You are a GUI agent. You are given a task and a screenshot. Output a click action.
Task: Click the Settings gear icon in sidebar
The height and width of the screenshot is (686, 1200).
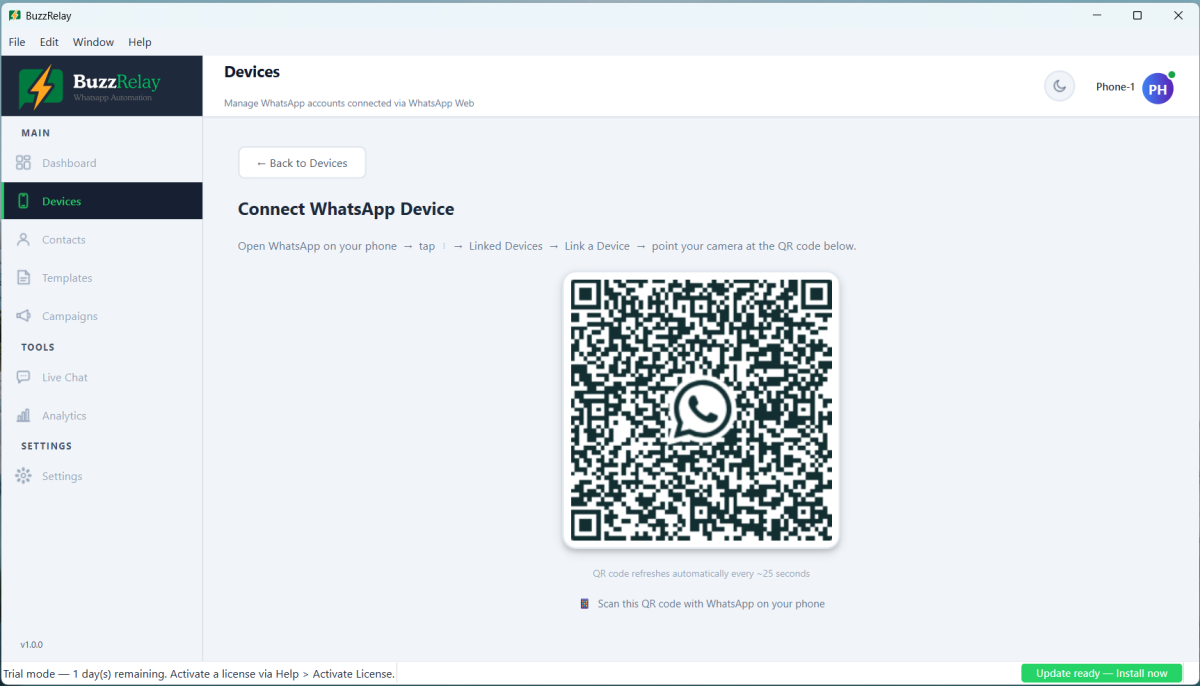23,476
